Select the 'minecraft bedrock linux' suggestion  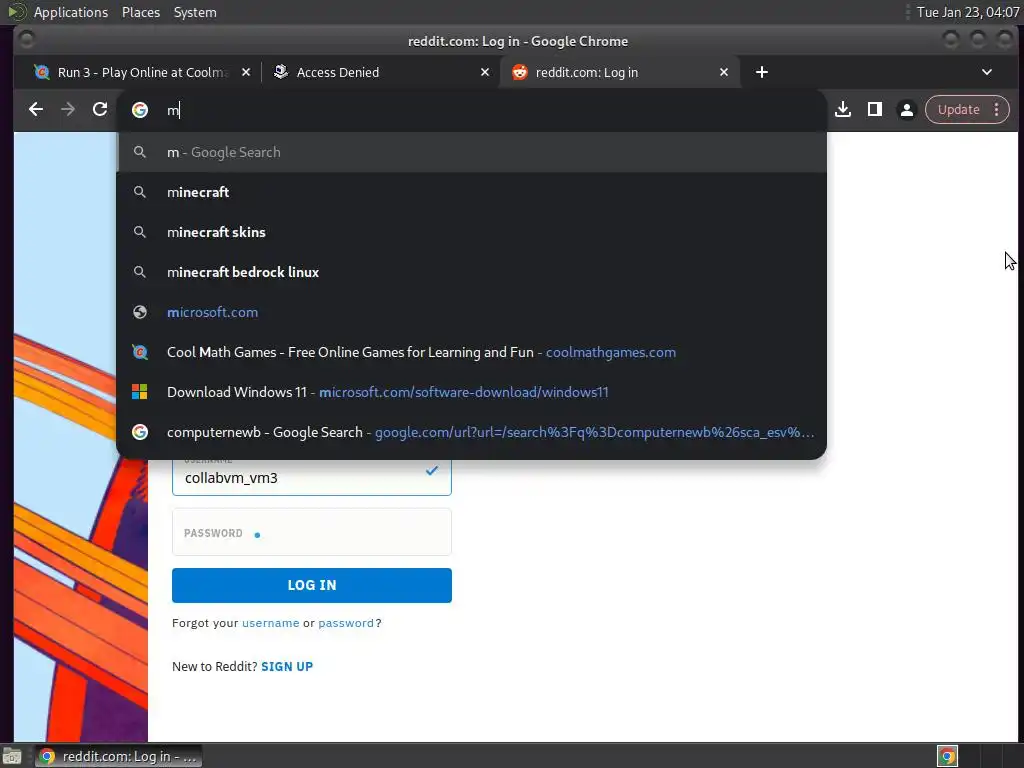tap(472, 272)
